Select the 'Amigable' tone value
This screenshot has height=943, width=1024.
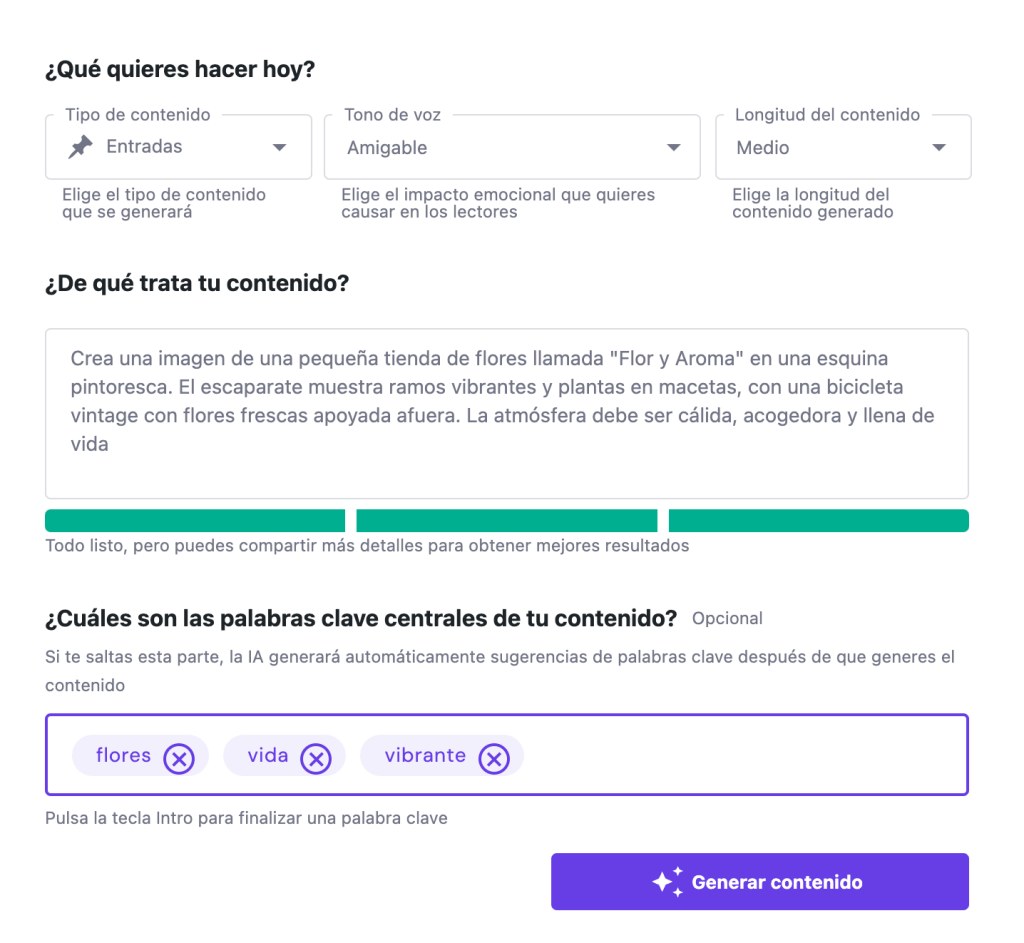click(387, 148)
